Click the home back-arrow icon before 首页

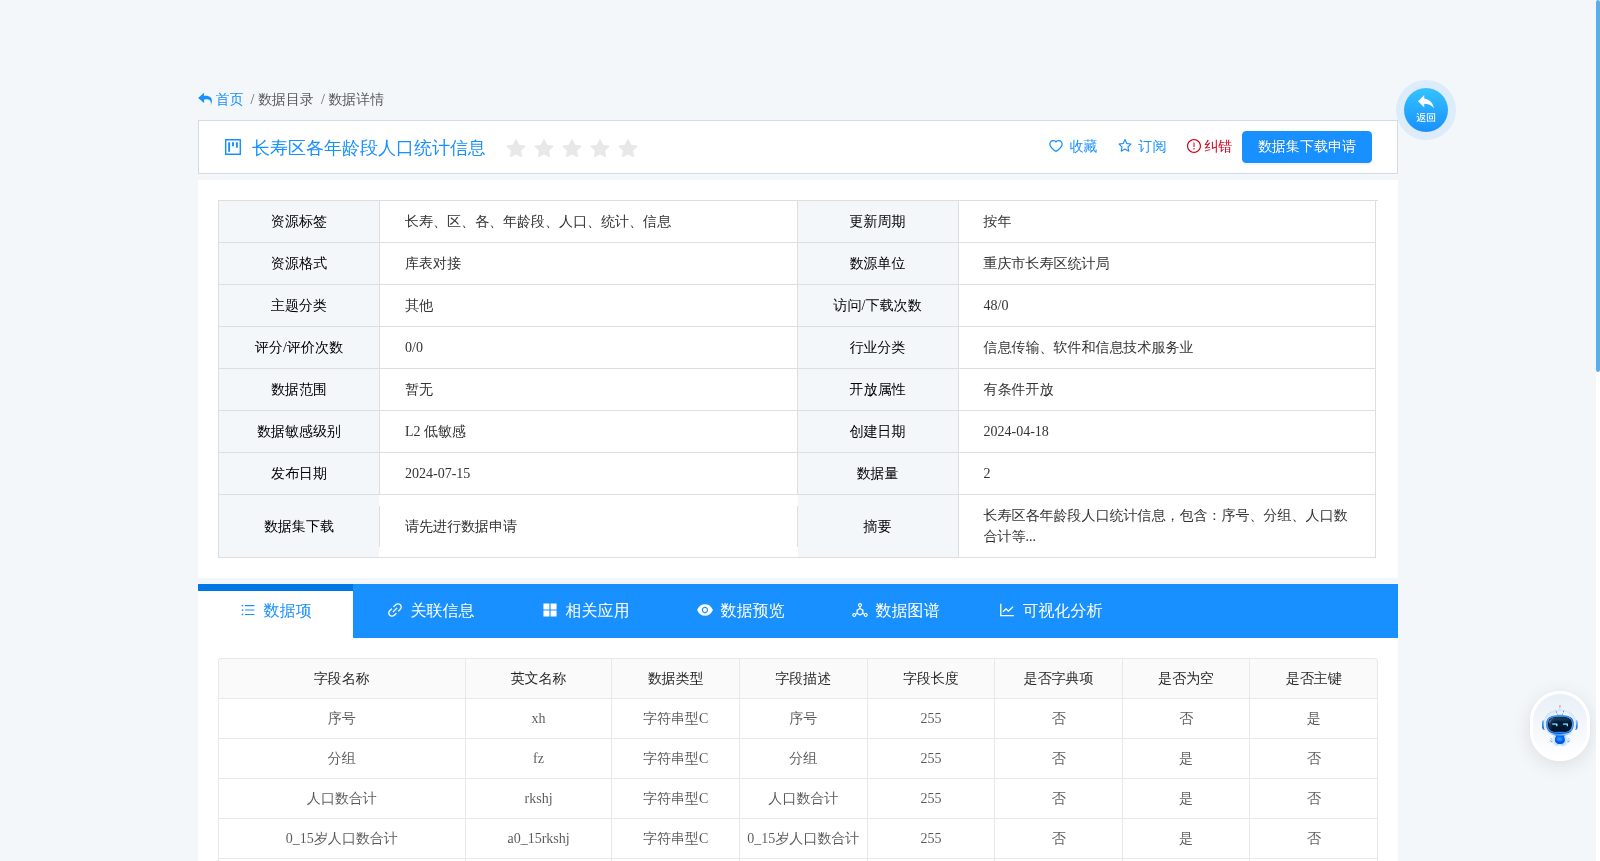click(205, 99)
